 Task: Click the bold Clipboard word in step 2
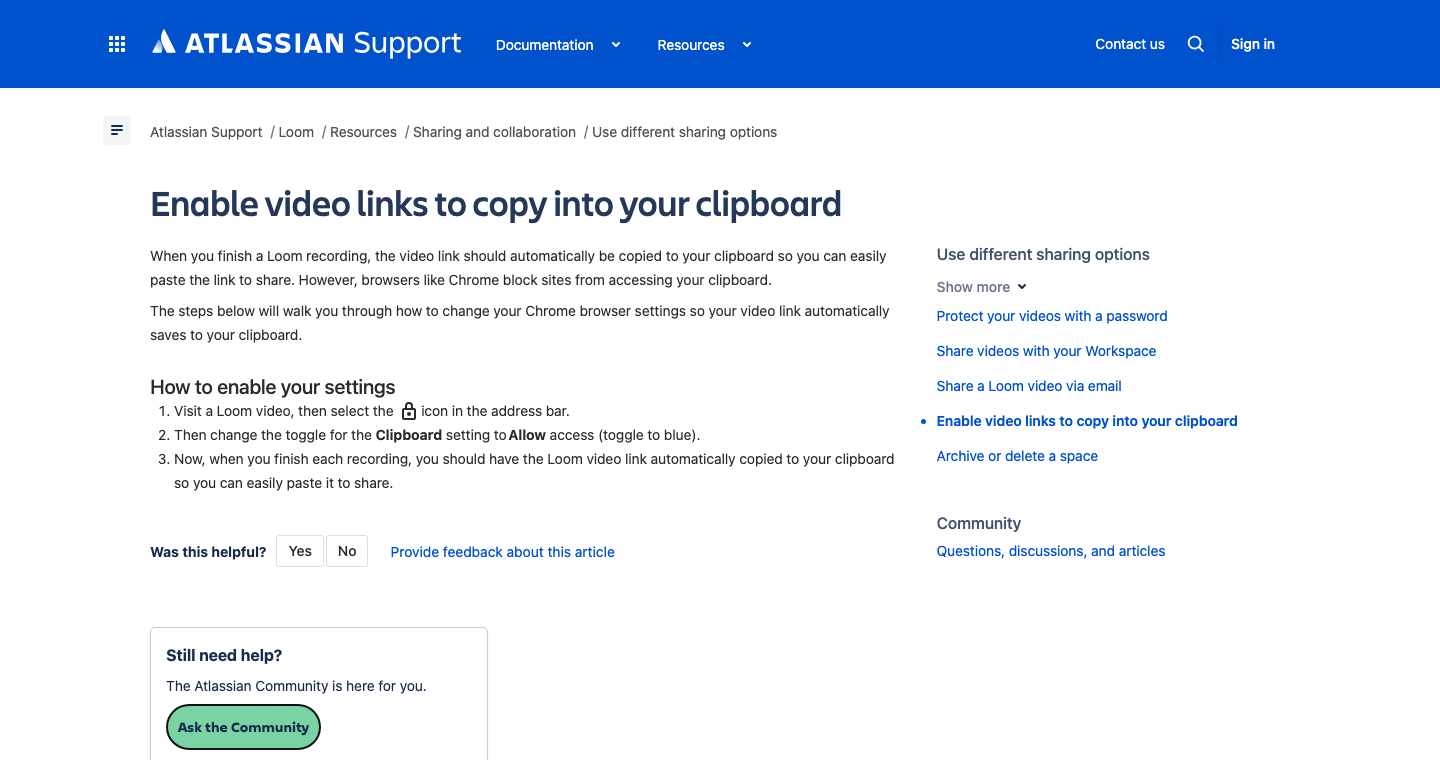(409, 435)
